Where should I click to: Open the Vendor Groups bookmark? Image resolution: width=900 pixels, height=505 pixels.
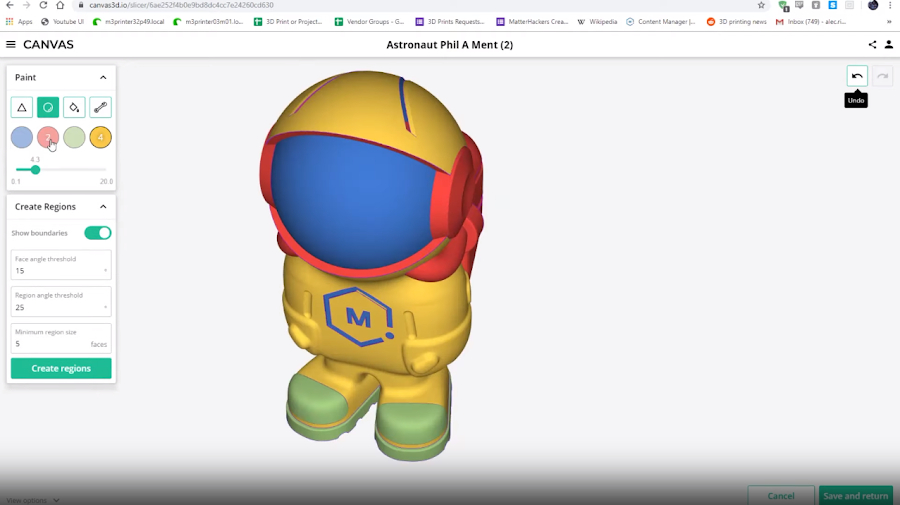(x=370, y=22)
